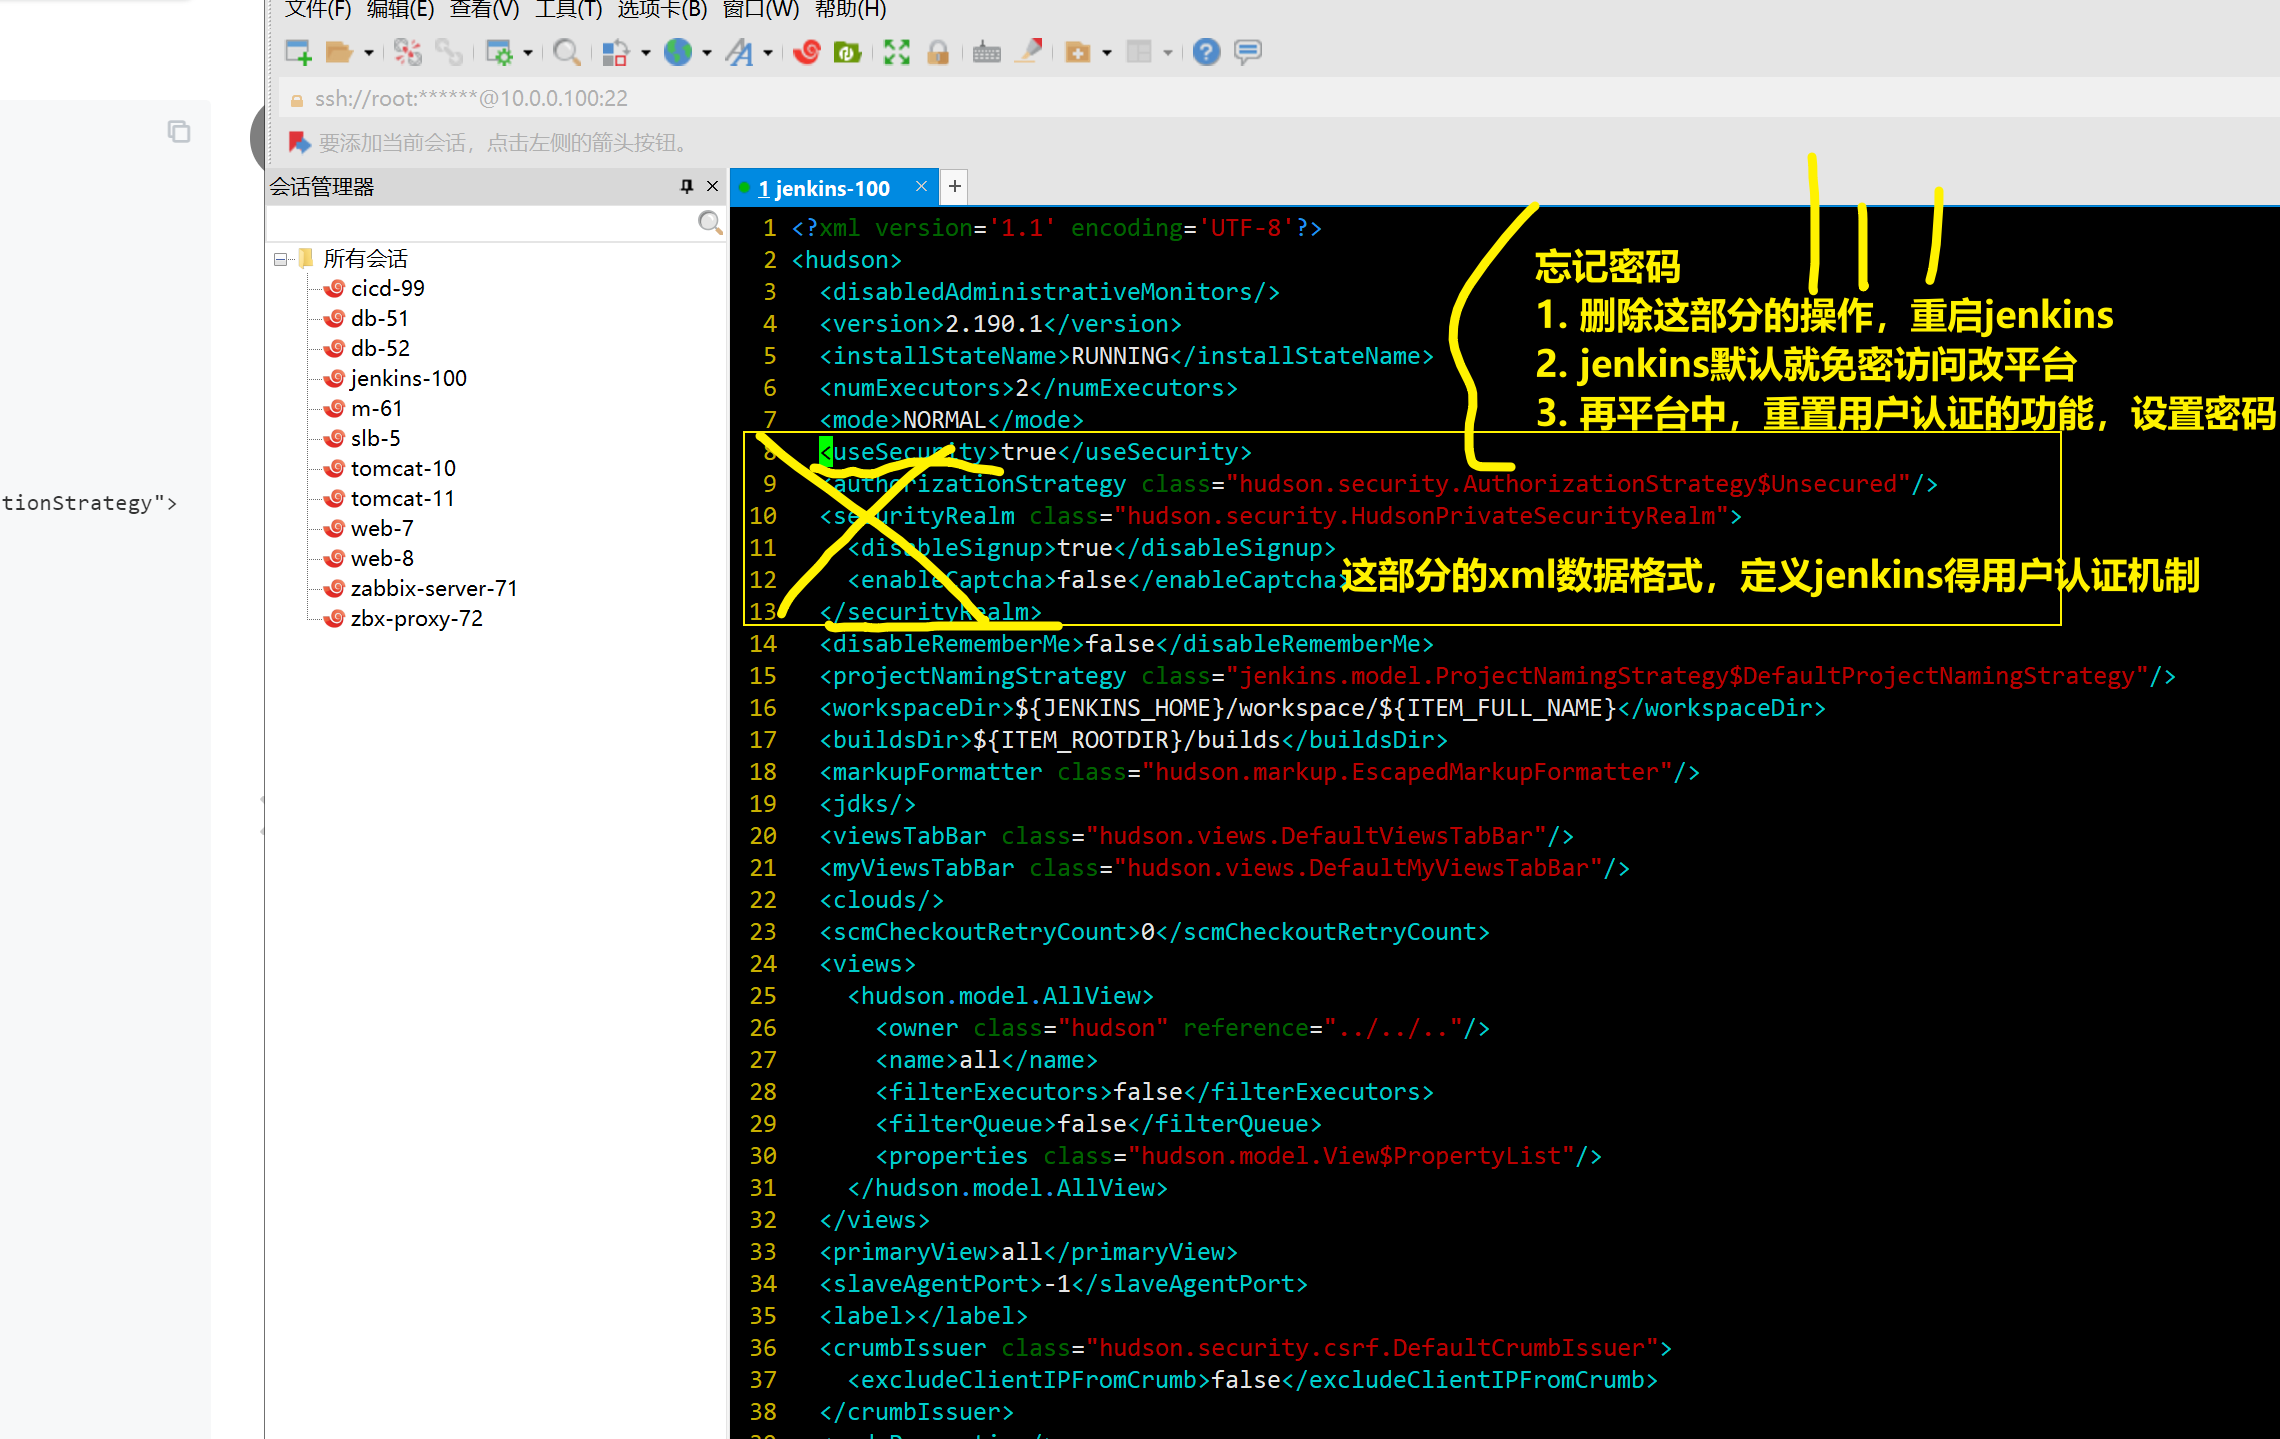
Task: Select zabbix-server-71 session
Action: (433, 588)
